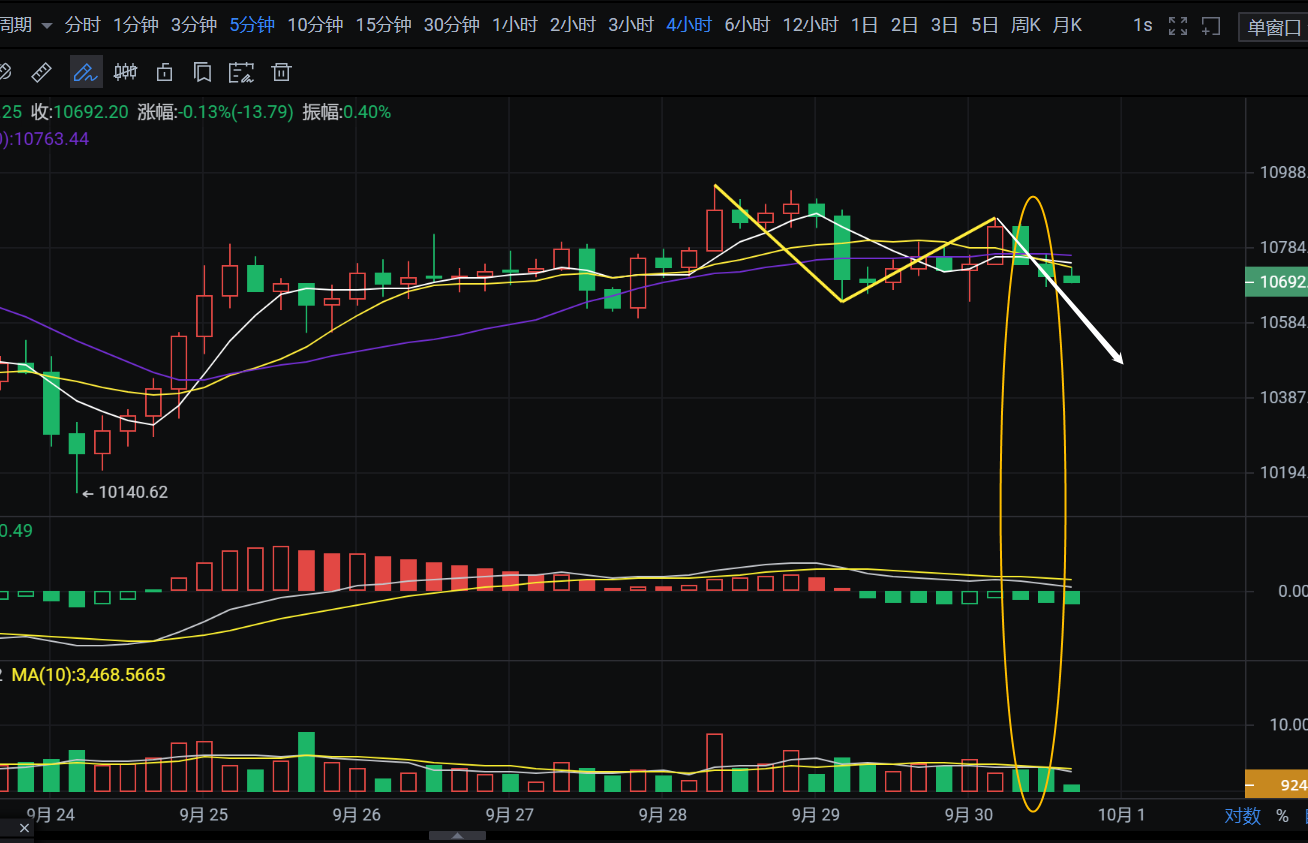
Task: Switch to the 1日 timeframe
Action: [x=864, y=25]
